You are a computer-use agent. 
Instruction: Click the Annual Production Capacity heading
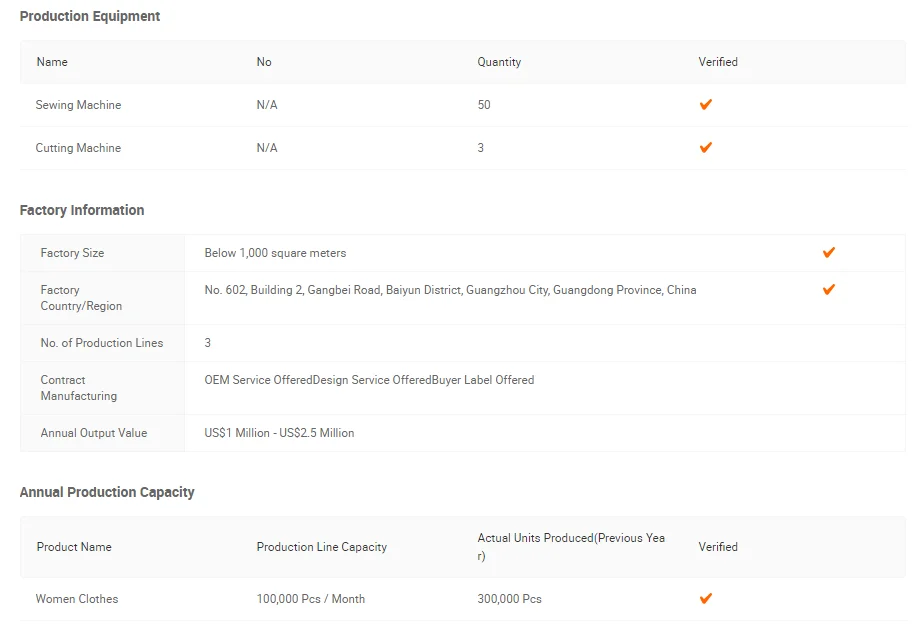tap(107, 492)
